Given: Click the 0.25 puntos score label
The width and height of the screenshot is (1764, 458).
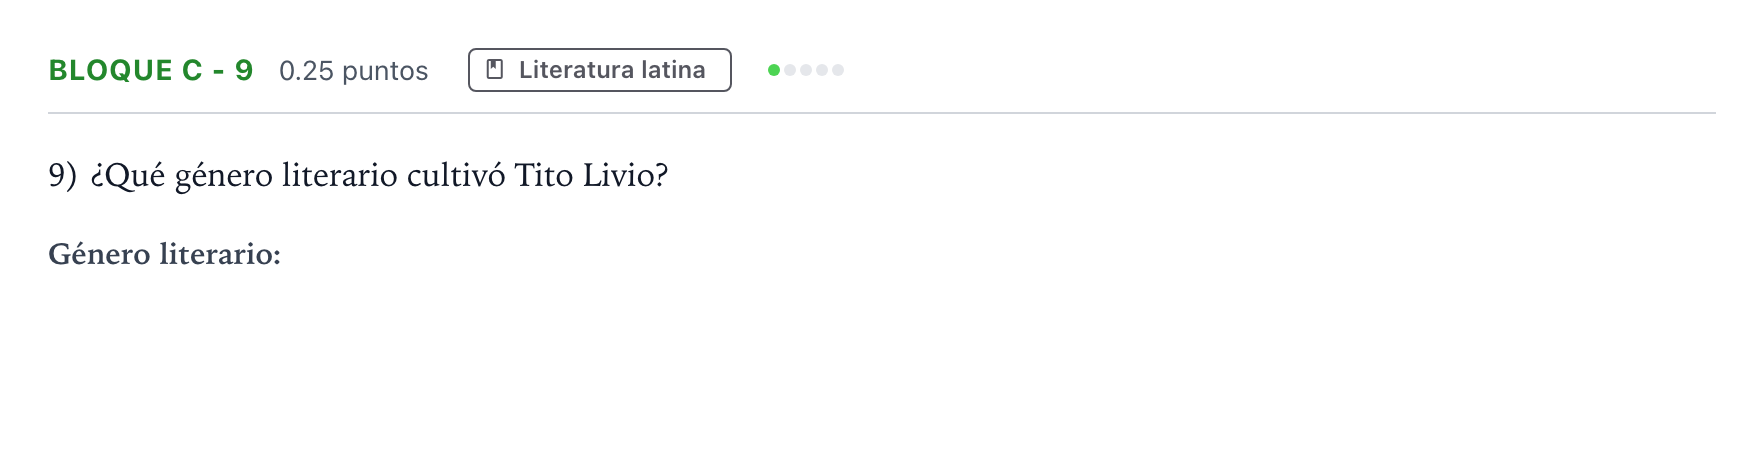Looking at the screenshot, I should (354, 71).
